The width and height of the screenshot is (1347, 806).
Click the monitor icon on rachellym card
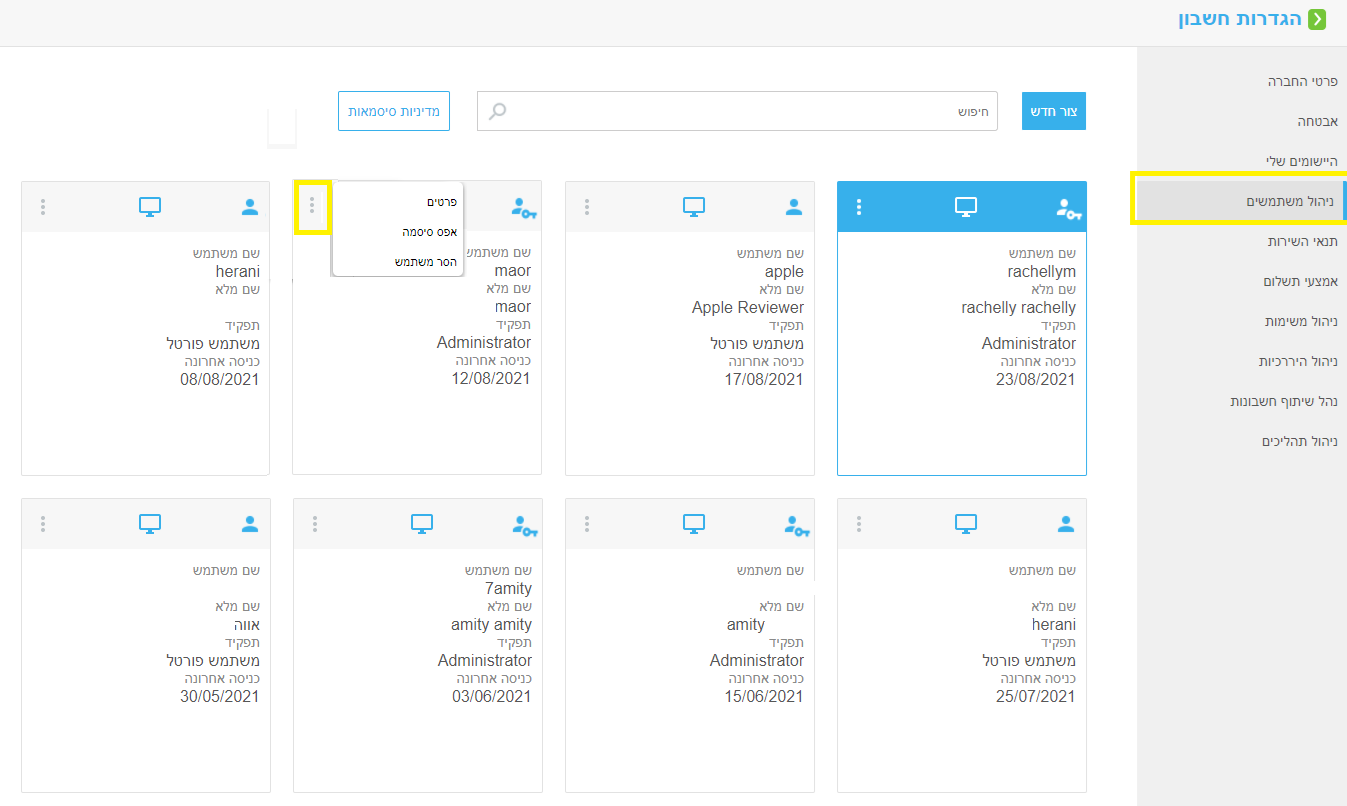[965, 207]
